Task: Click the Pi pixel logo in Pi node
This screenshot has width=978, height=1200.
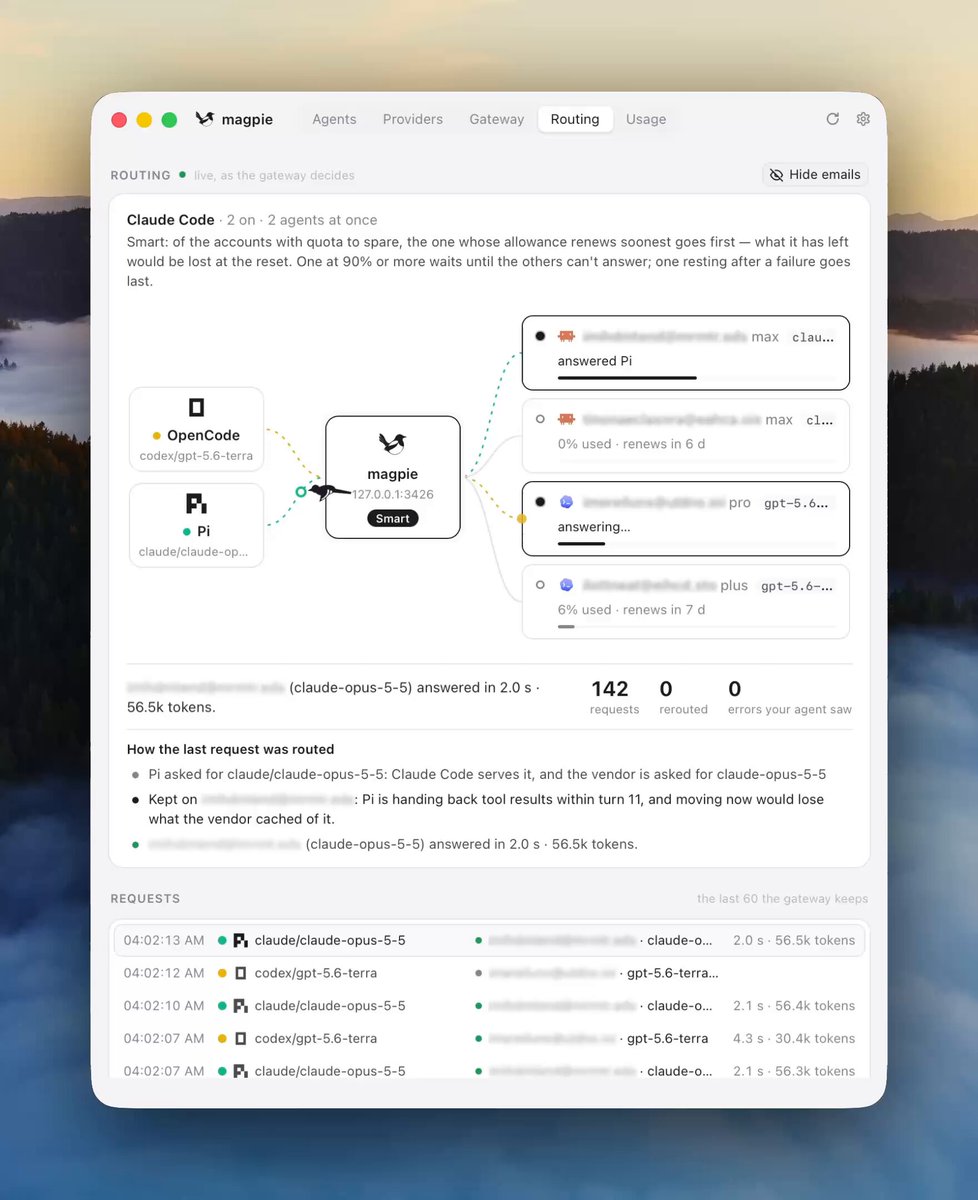Action: (x=196, y=503)
